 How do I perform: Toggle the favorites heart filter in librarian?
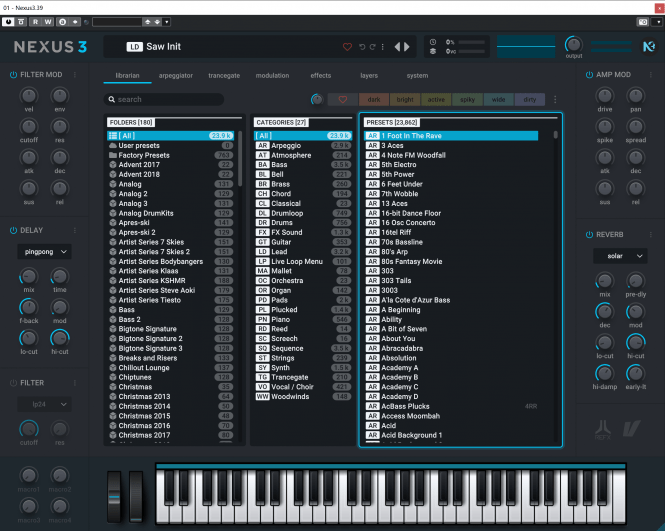[x=343, y=99]
